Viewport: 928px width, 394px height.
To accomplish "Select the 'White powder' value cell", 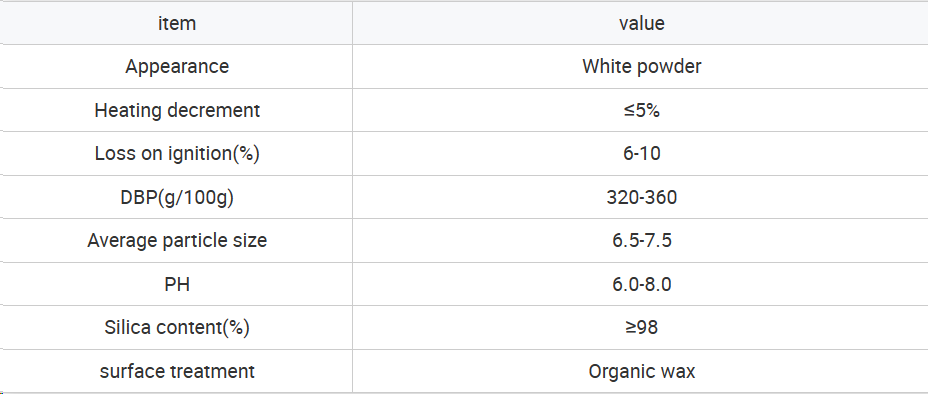I will tap(641, 66).
